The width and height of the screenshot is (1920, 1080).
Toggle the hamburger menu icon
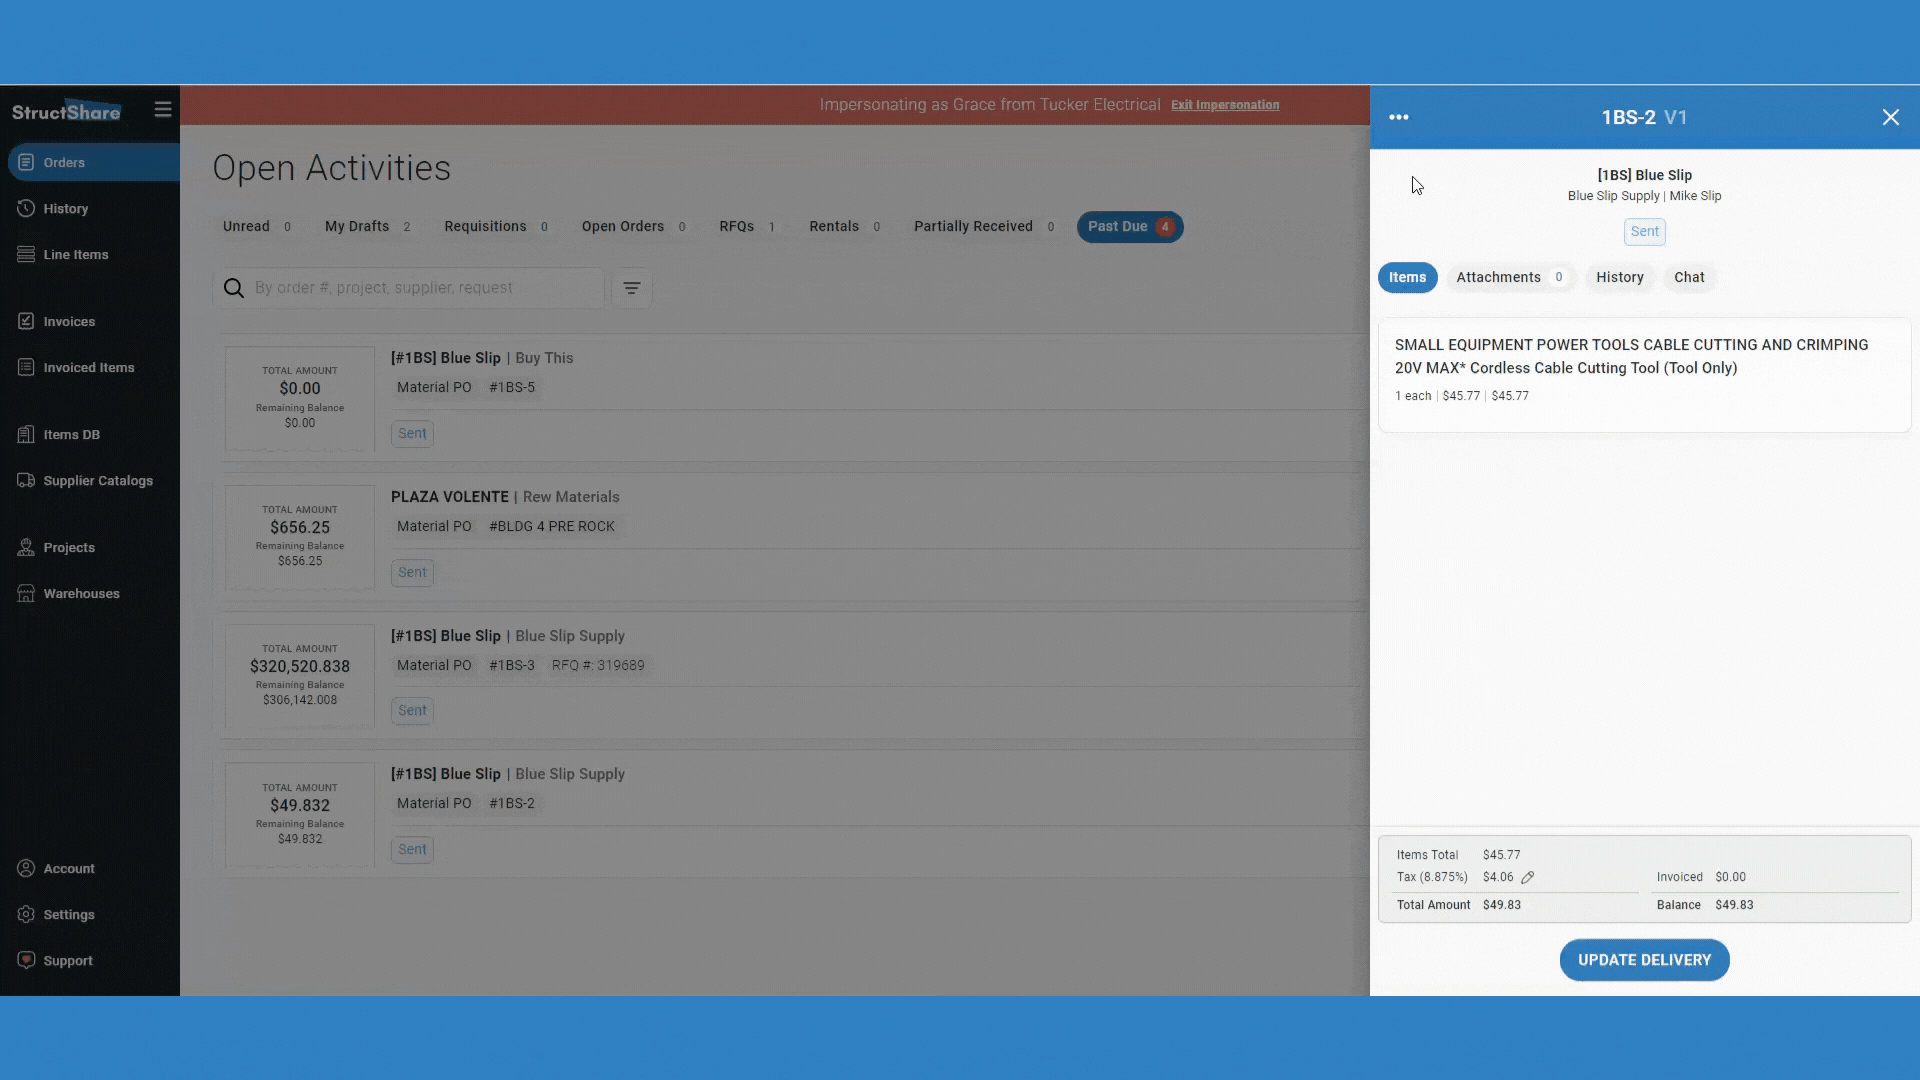pos(162,109)
